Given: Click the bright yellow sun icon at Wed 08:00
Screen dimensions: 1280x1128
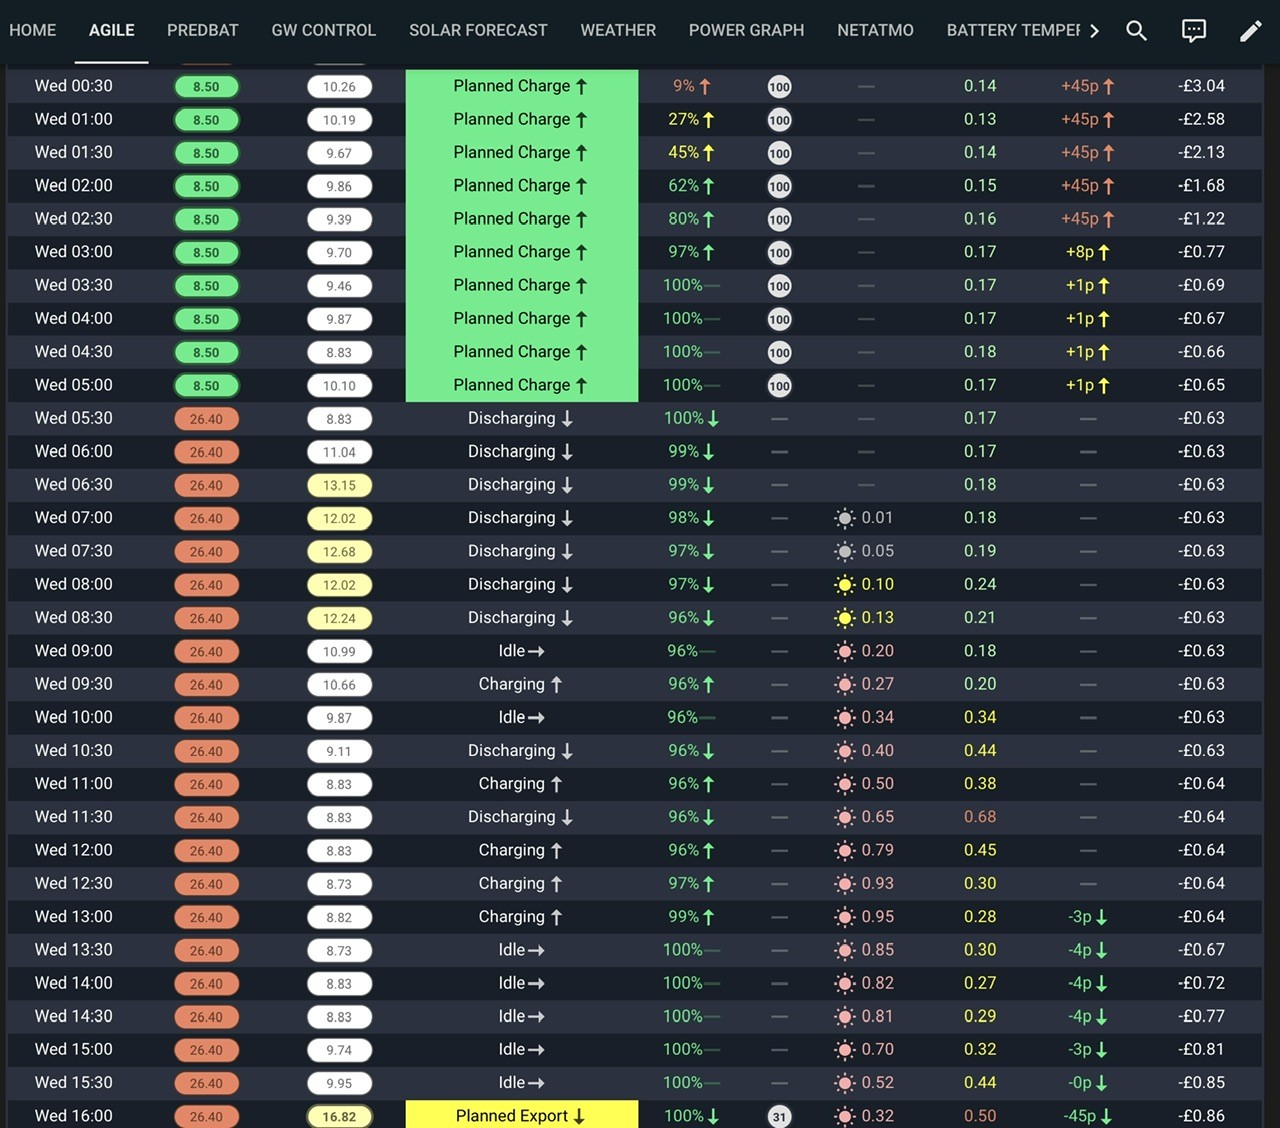Looking at the screenshot, I should coord(845,585).
